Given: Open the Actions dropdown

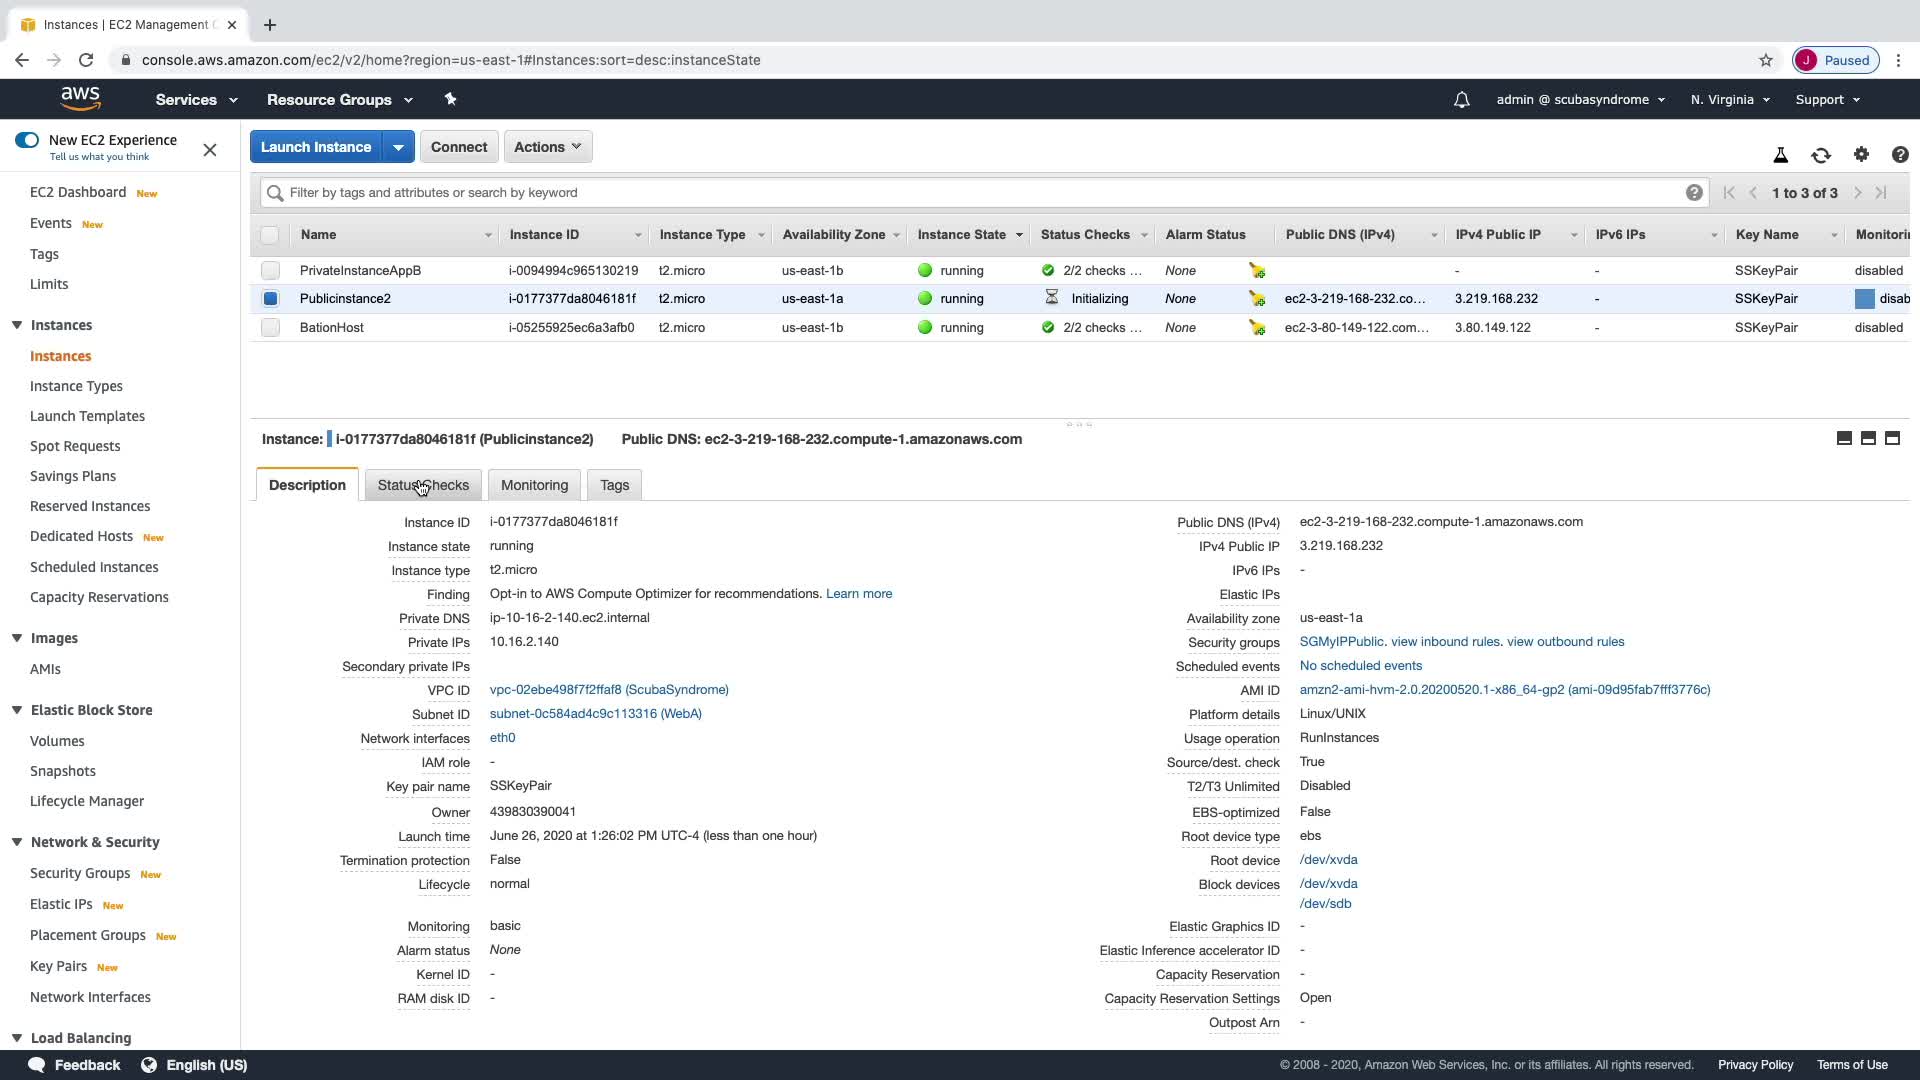Looking at the screenshot, I should [x=547, y=147].
